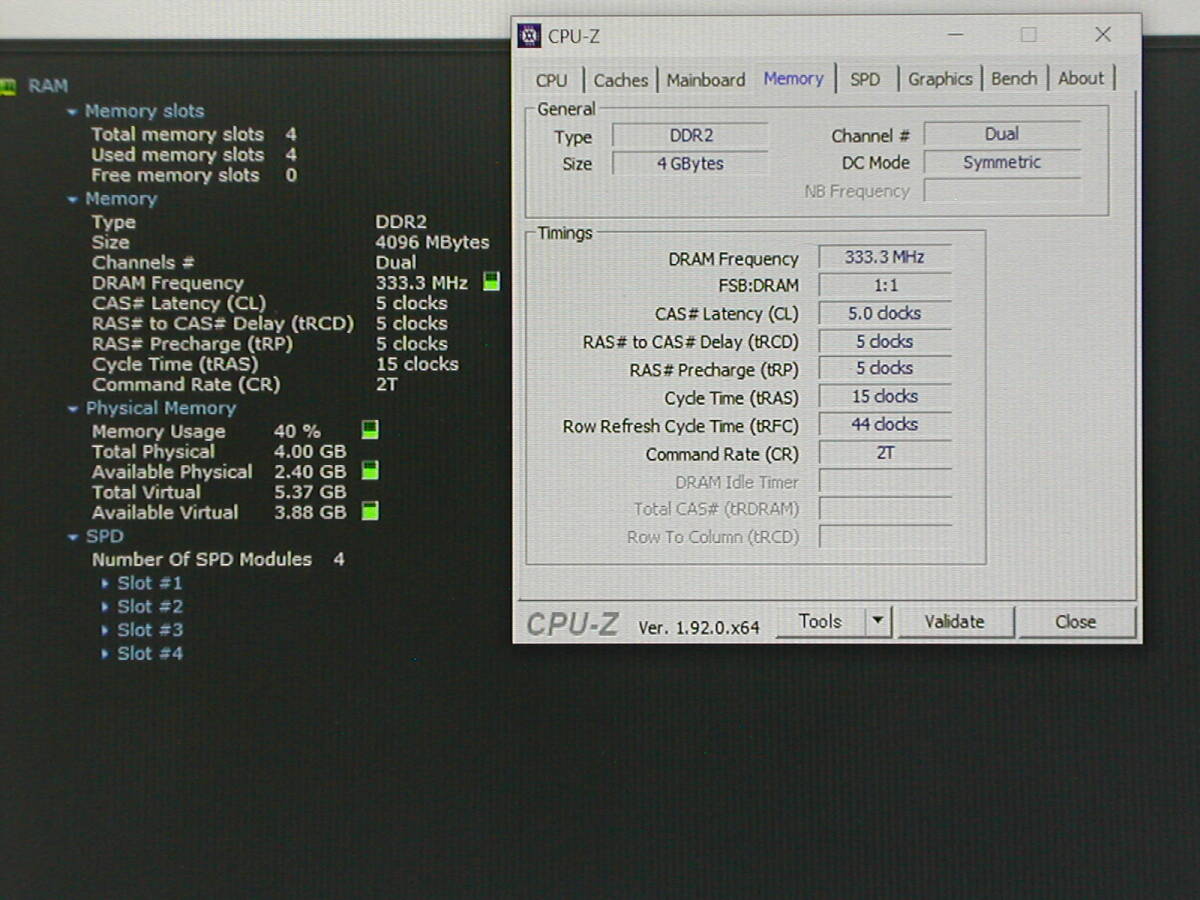Click the Channels # row label

click(143, 262)
